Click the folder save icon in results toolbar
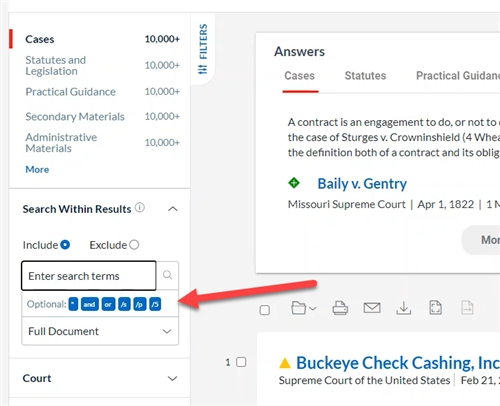Viewport: 500px width, 406px height. pos(303,308)
